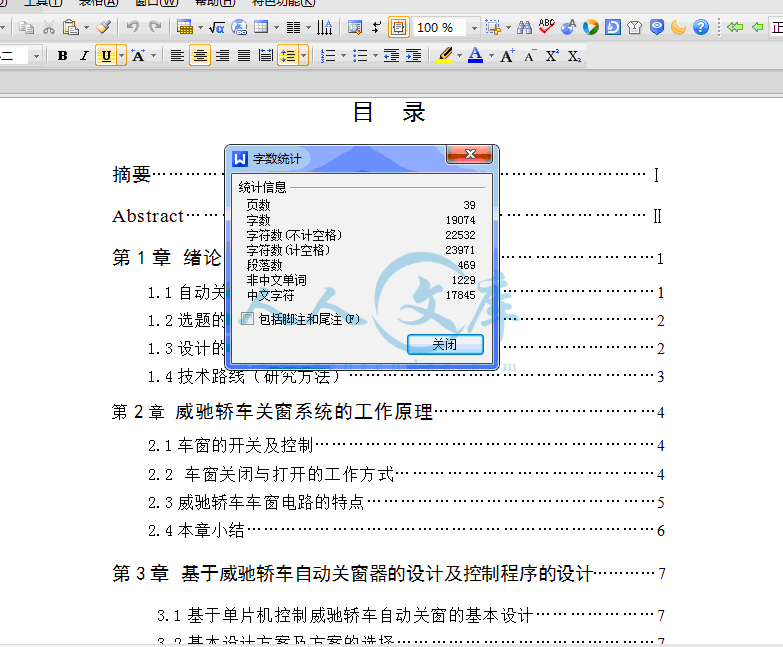Shrink the font size with A−
This screenshot has width=783, height=647.
530,56
